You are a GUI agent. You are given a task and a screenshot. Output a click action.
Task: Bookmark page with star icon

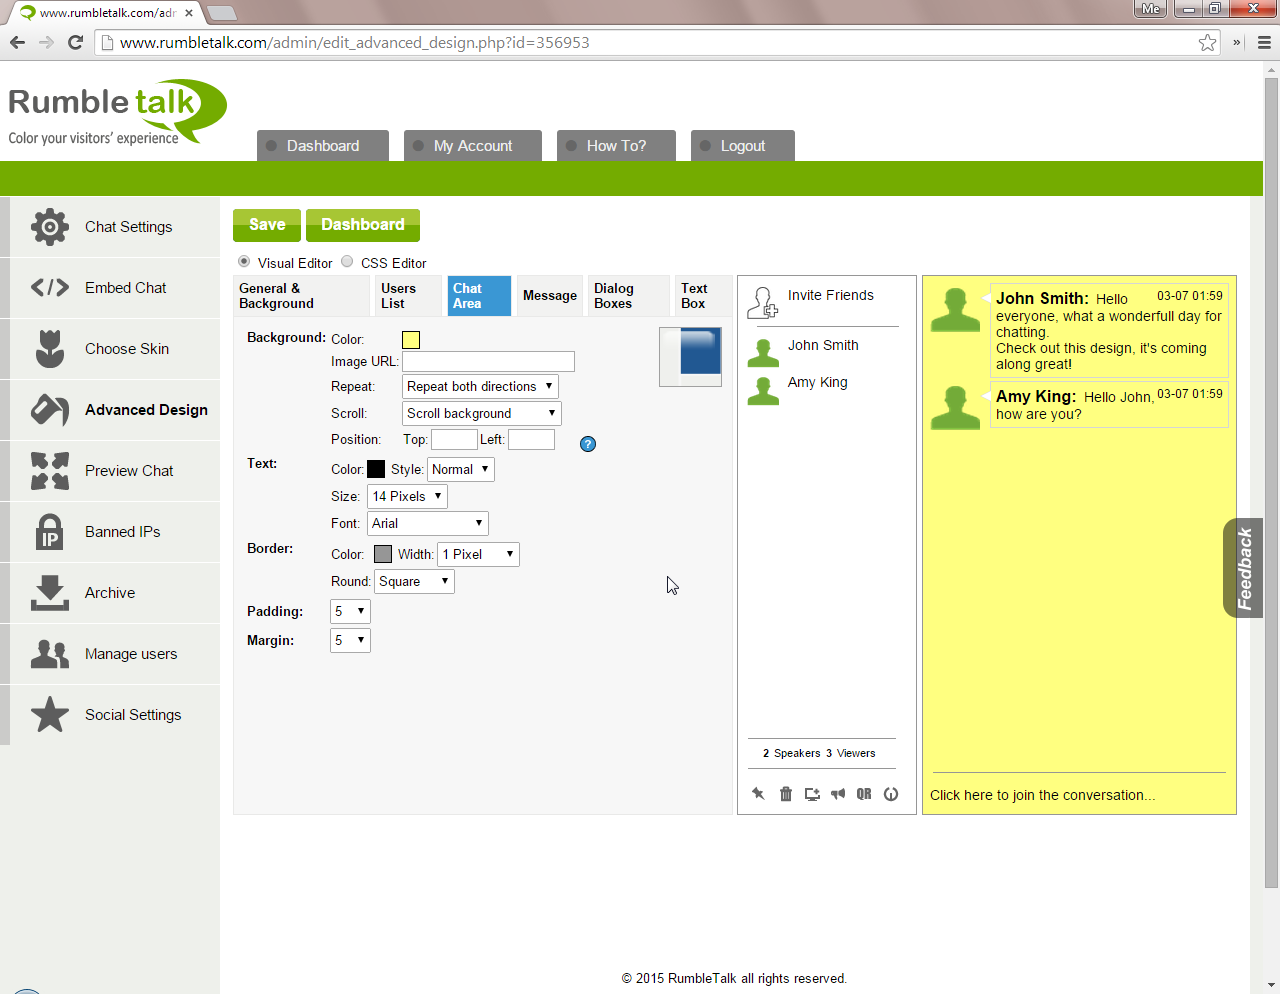coord(1208,42)
